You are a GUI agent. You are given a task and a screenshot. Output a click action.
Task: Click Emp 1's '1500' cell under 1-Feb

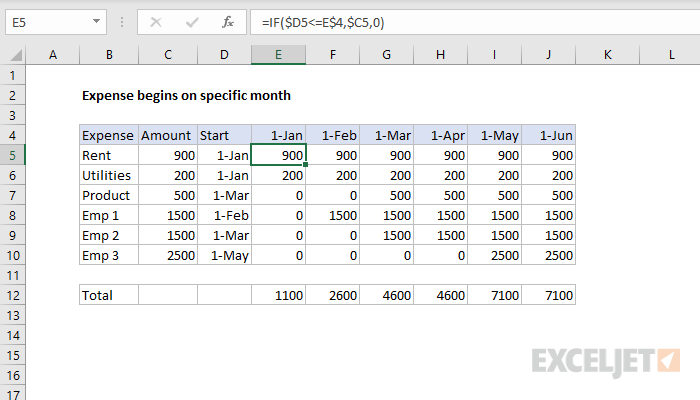[333, 215]
